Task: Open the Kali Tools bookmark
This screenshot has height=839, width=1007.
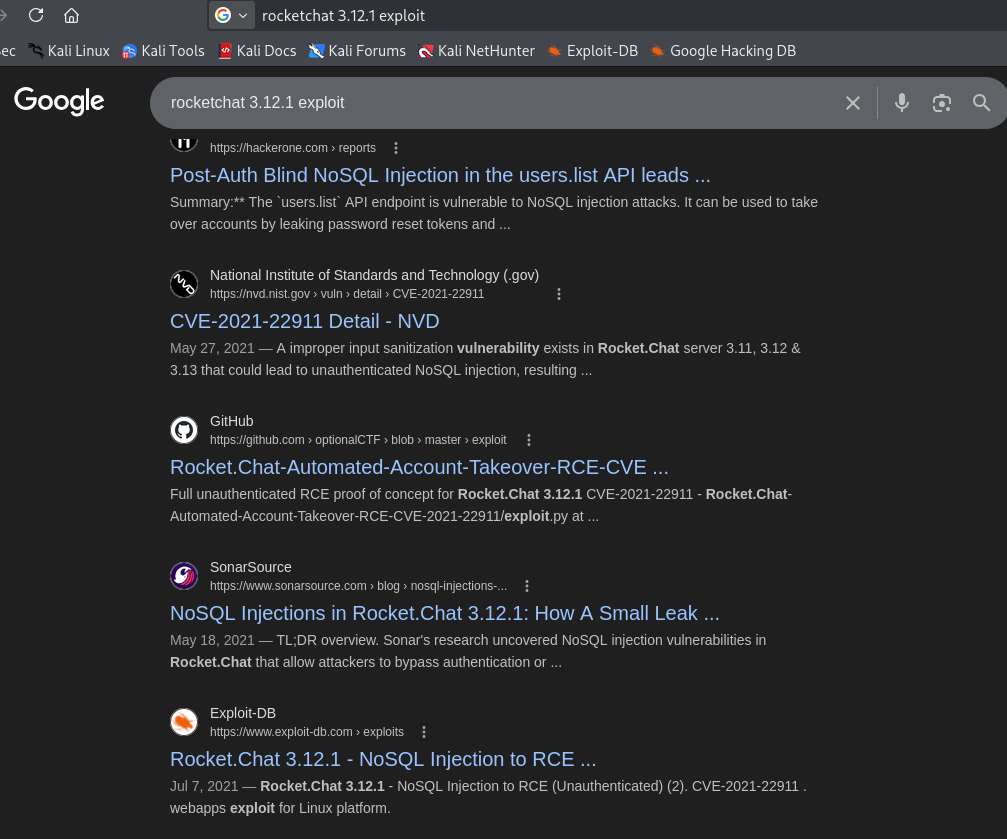Action: [163, 50]
